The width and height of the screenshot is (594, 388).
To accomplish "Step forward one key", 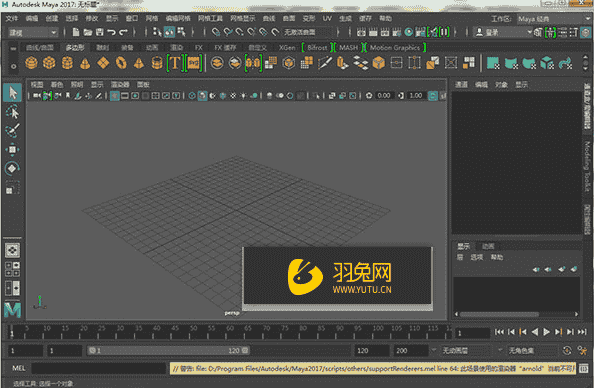I will click(558, 332).
